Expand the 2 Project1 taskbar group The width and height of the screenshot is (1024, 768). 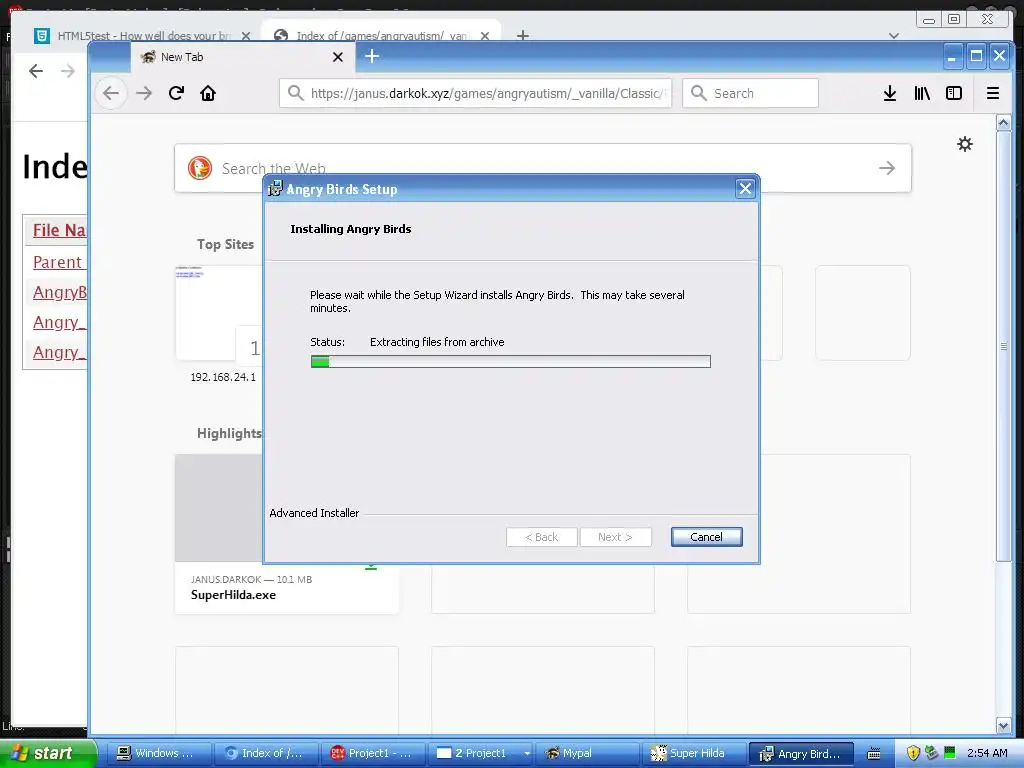(481, 754)
